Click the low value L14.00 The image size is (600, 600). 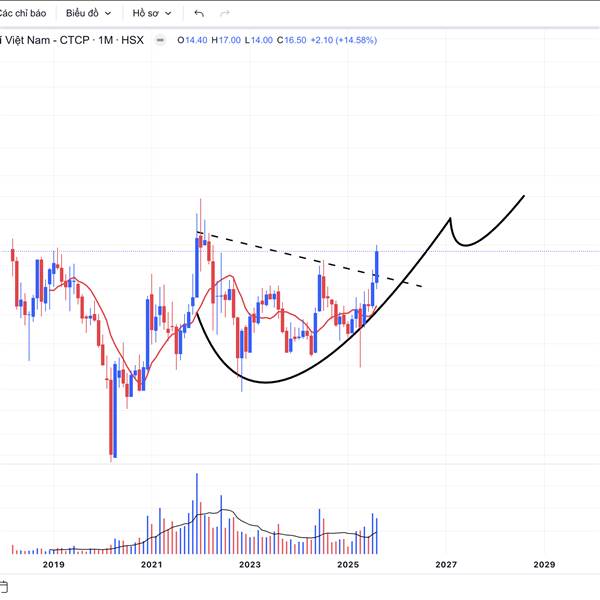point(259,40)
